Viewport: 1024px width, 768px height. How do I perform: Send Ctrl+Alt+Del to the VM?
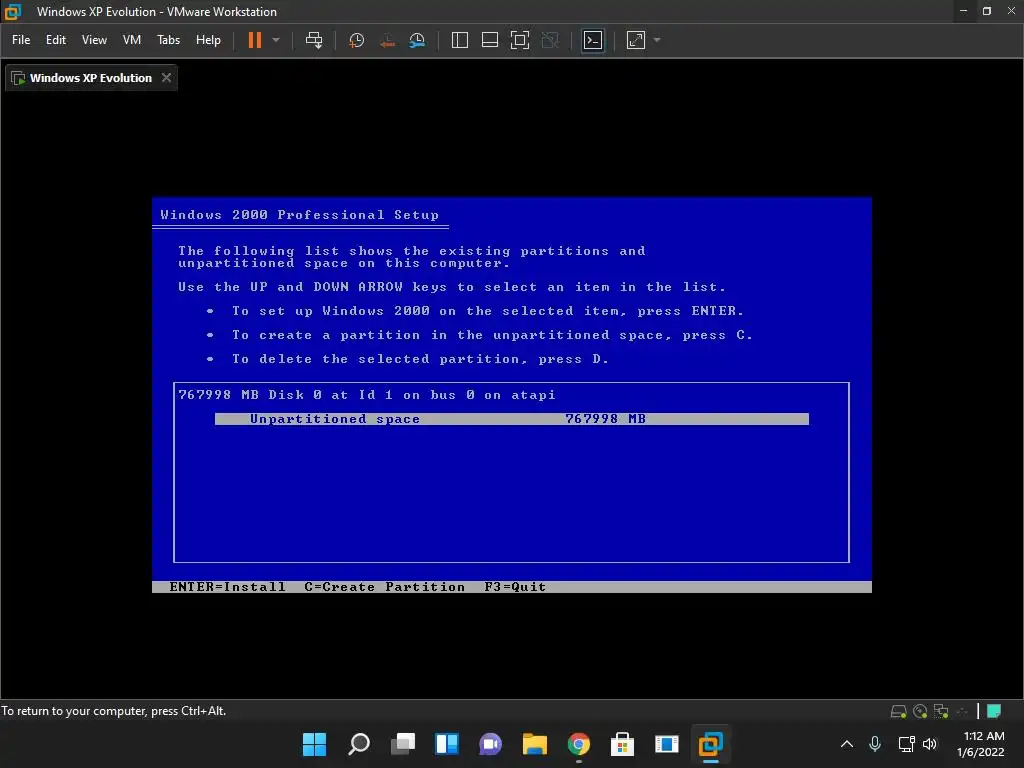tap(314, 40)
